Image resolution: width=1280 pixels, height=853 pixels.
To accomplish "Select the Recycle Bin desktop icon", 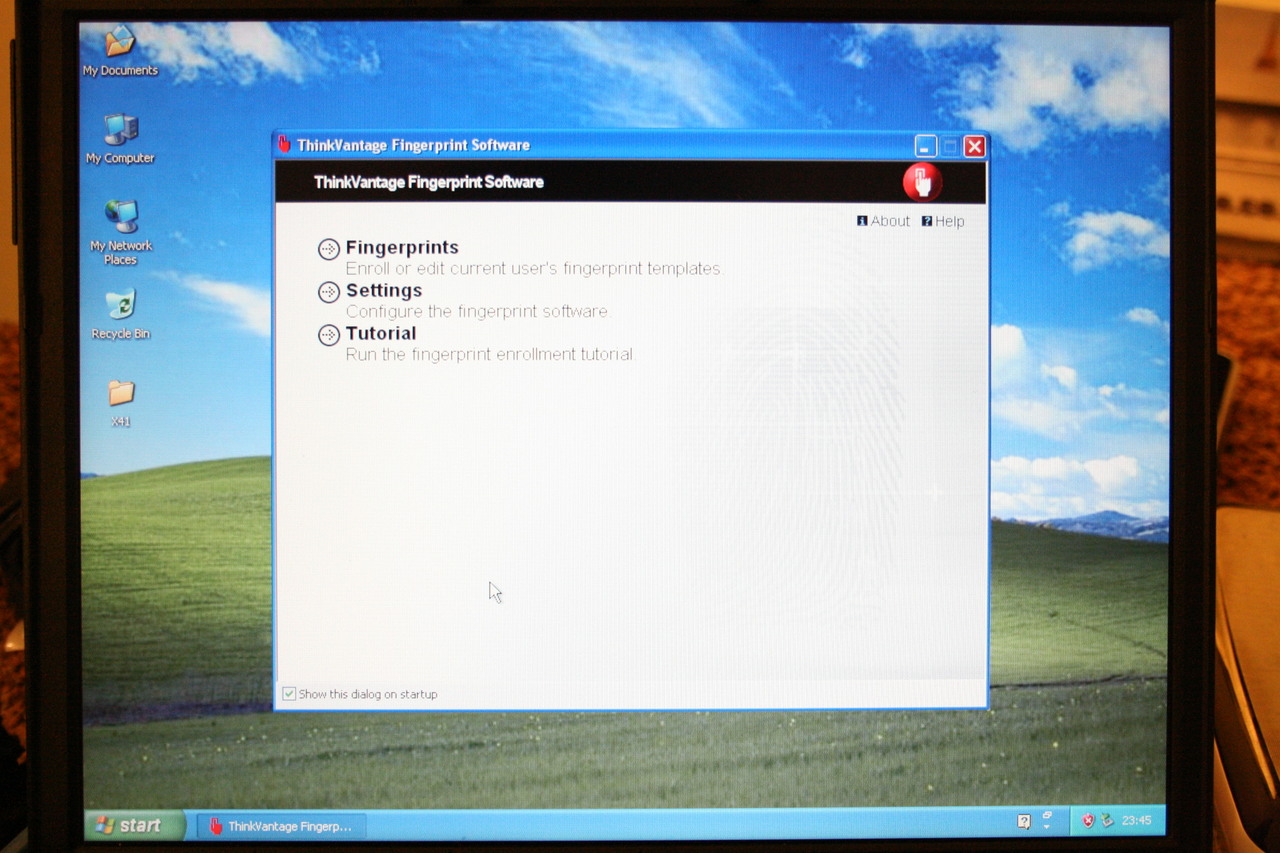I will (x=121, y=314).
